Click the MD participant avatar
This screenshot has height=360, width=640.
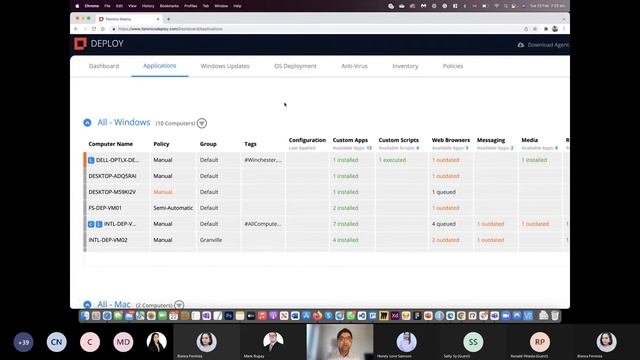click(x=123, y=342)
